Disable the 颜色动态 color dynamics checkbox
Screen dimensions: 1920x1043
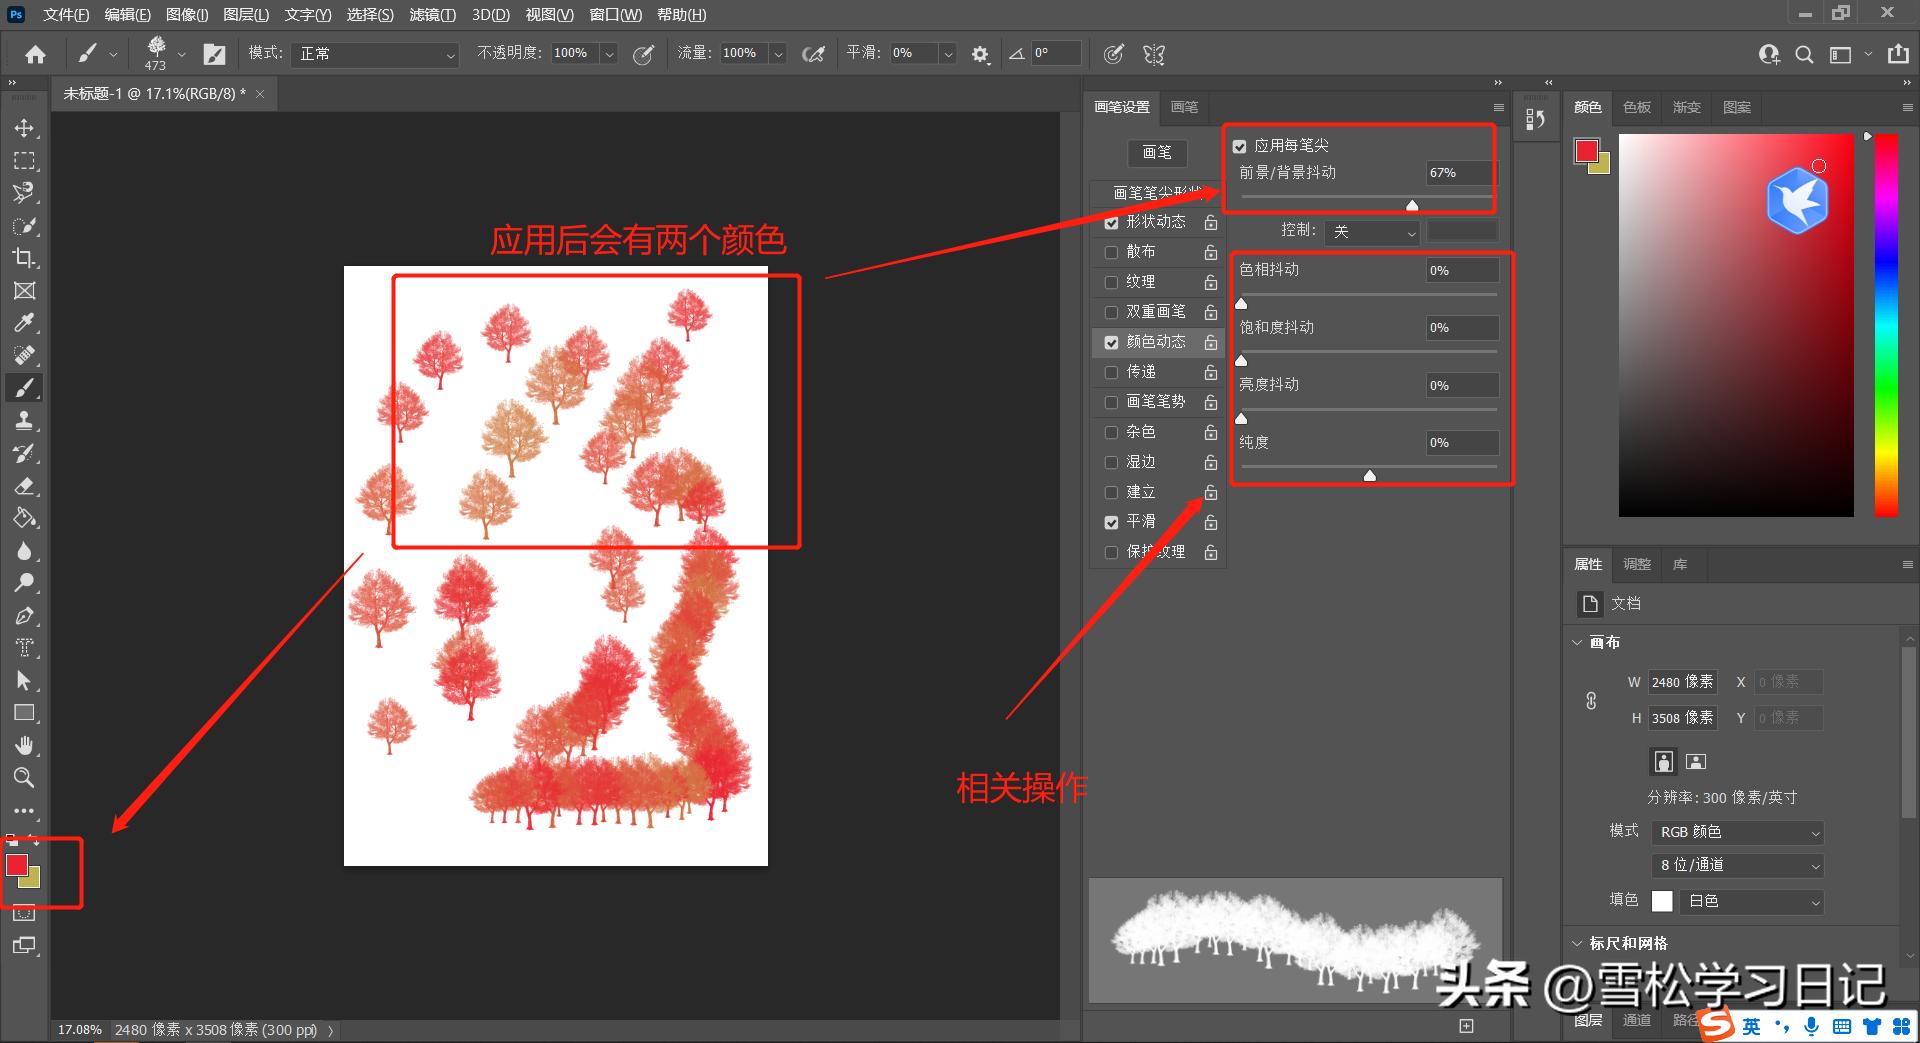click(1111, 342)
